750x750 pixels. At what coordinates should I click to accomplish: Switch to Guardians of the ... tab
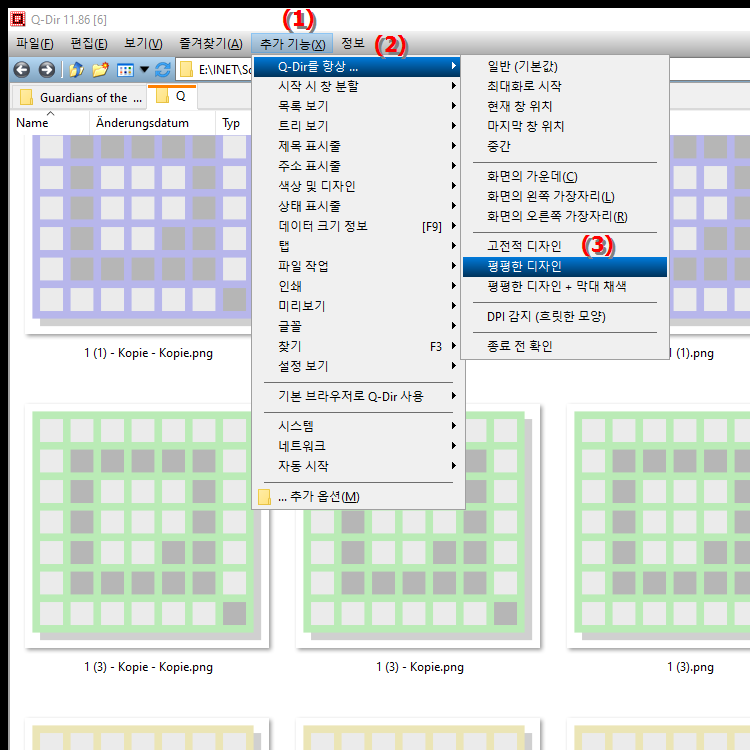tap(79, 98)
